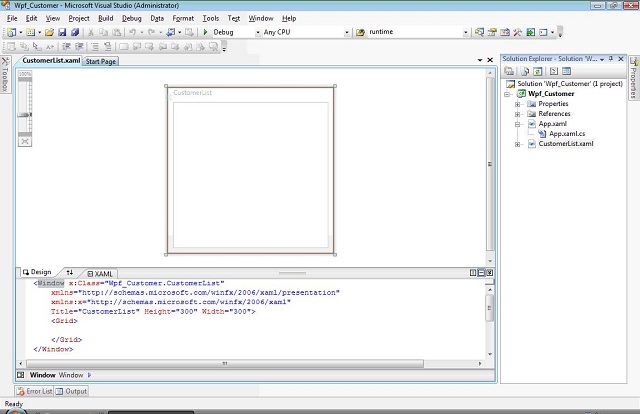Image resolution: width=640 pixels, height=414 pixels.
Task: Open the Project menu
Action: click(79, 18)
